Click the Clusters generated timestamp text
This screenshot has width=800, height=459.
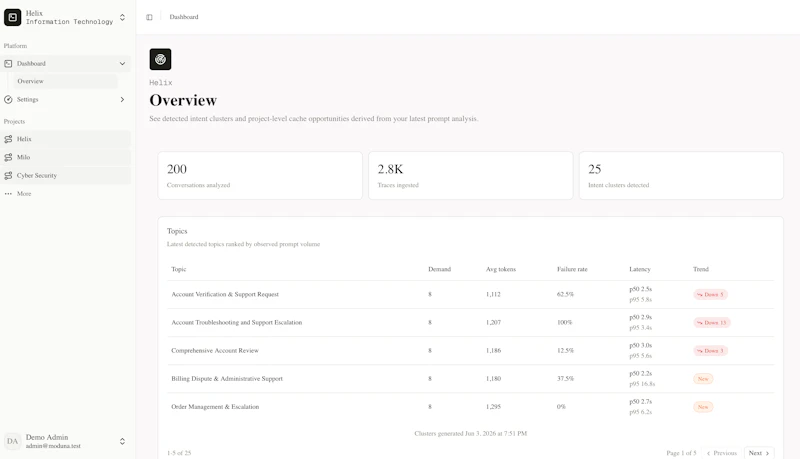pos(470,434)
